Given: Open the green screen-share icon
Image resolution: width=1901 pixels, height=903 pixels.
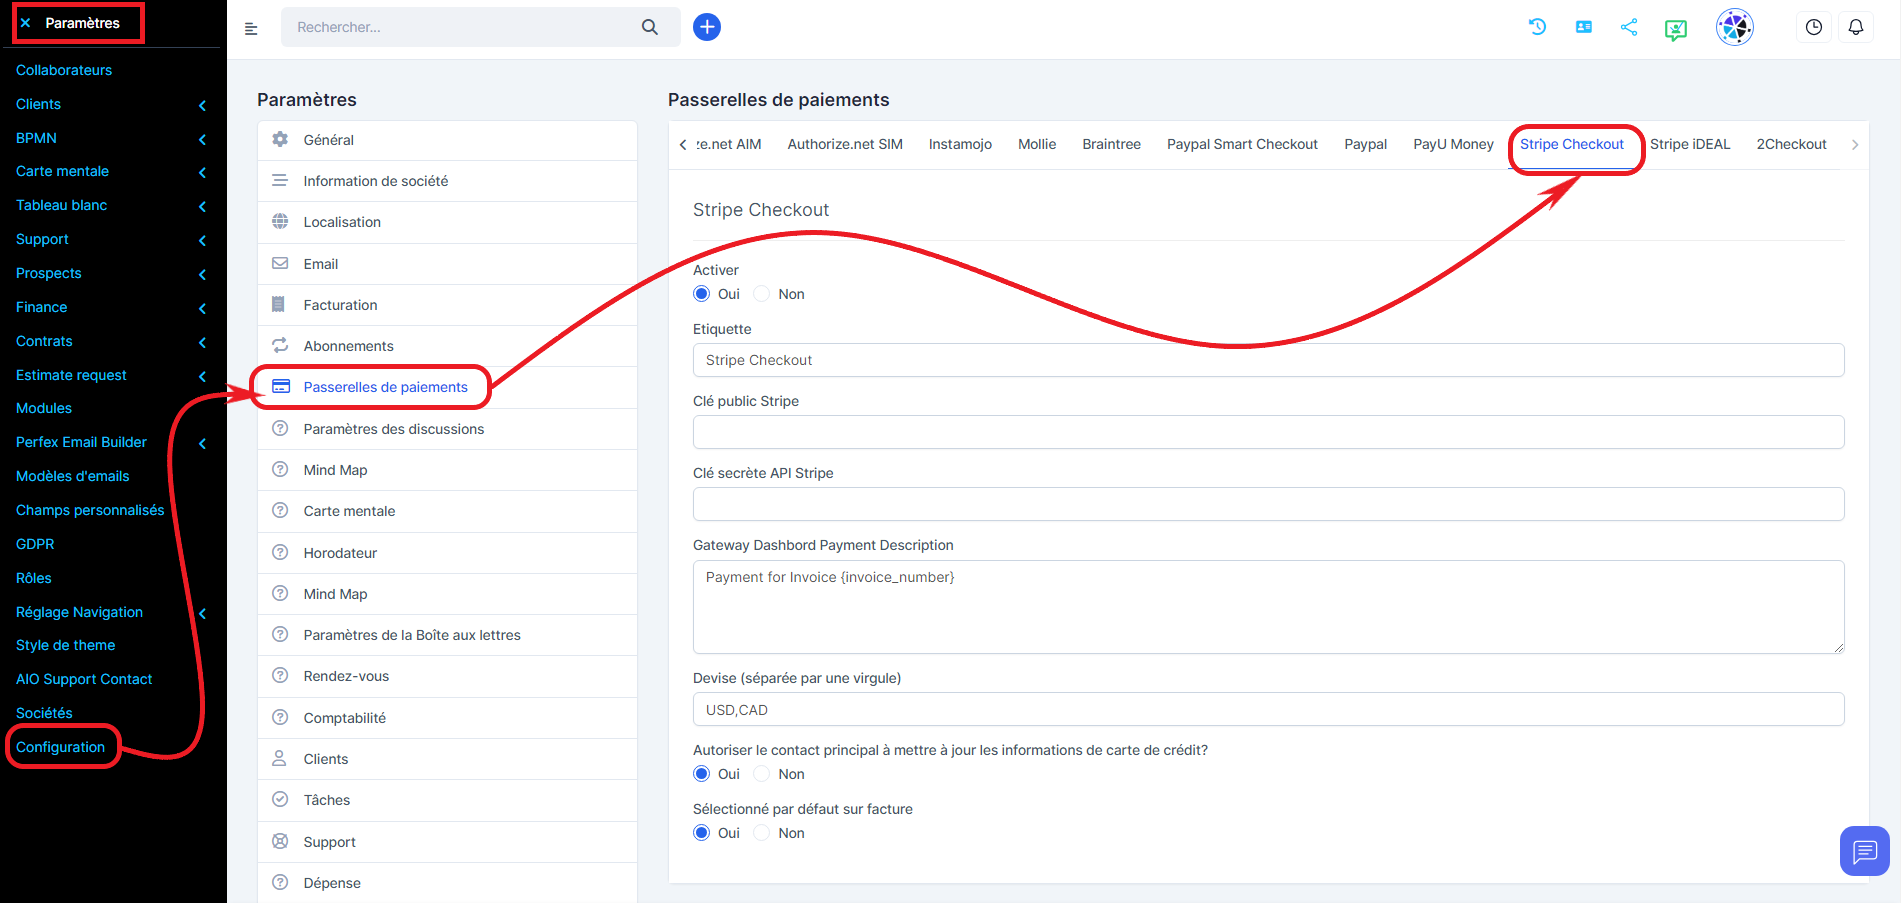Looking at the screenshot, I should click(1676, 29).
